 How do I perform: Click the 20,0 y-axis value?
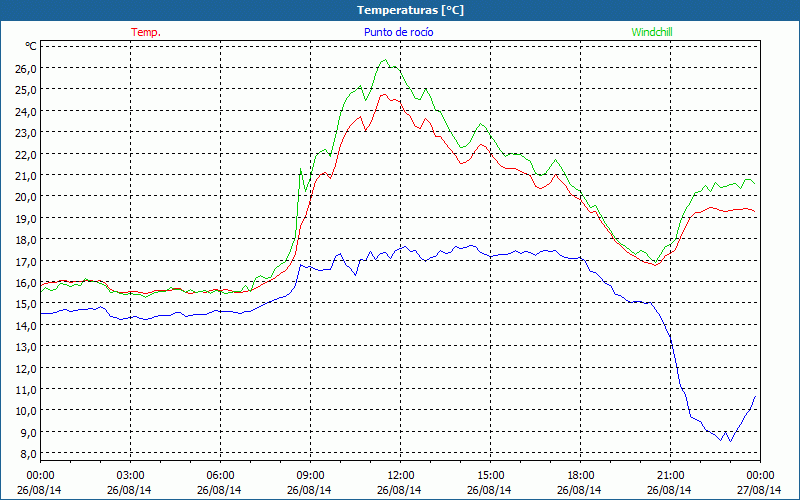point(27,197)
